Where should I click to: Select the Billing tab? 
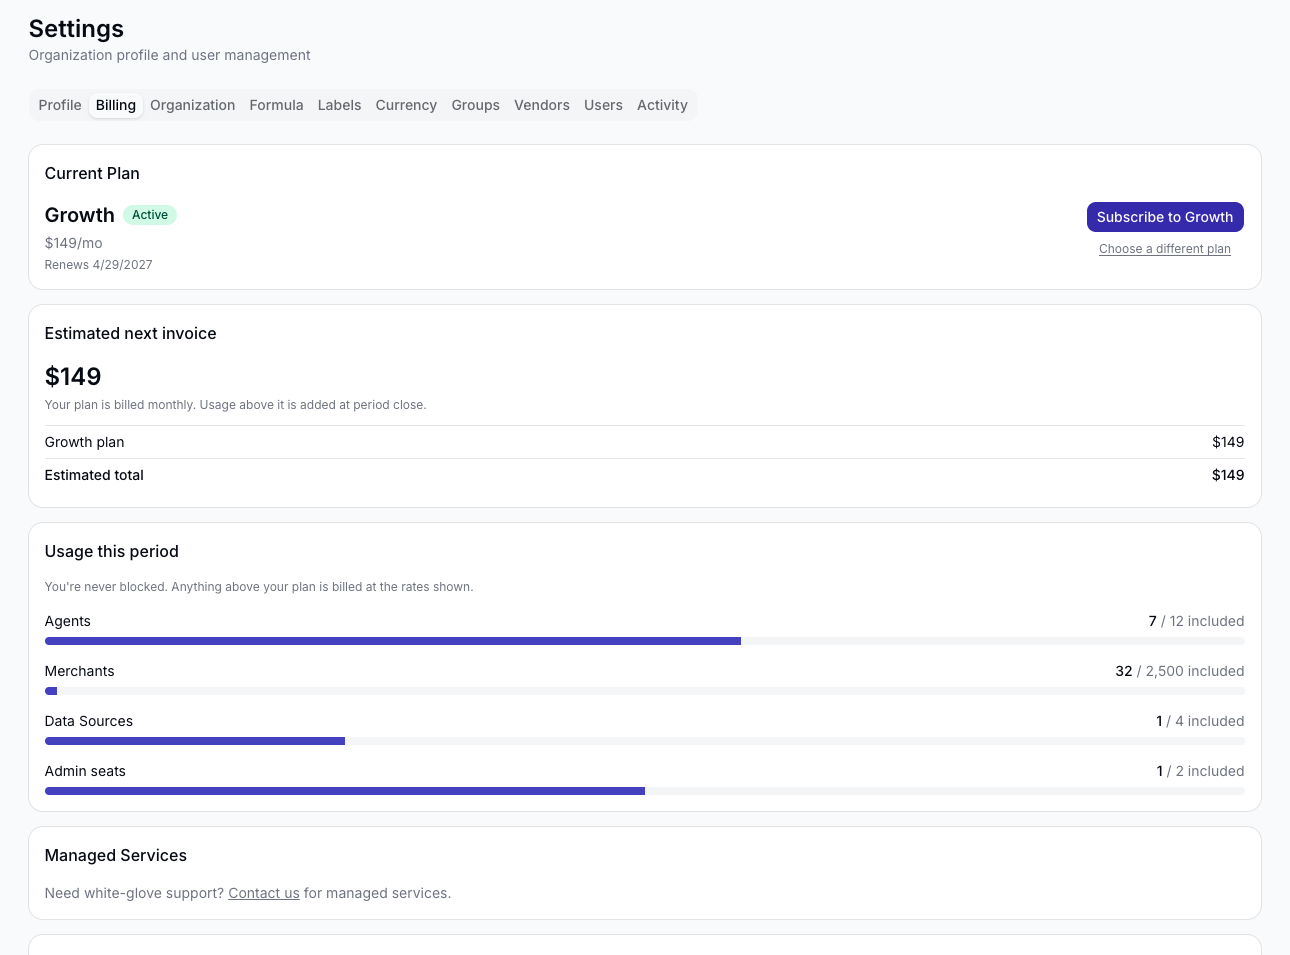[116, 105]
